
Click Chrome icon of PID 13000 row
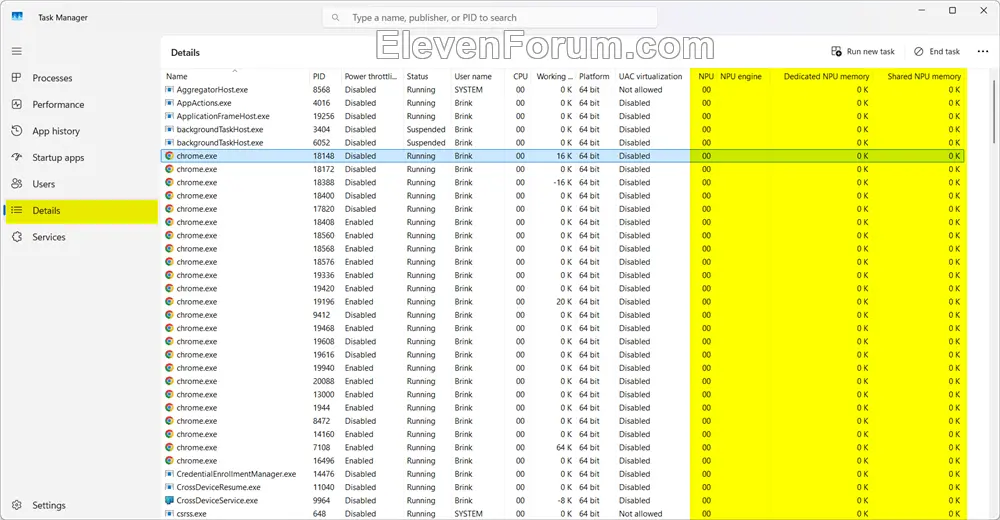(169, 394)
